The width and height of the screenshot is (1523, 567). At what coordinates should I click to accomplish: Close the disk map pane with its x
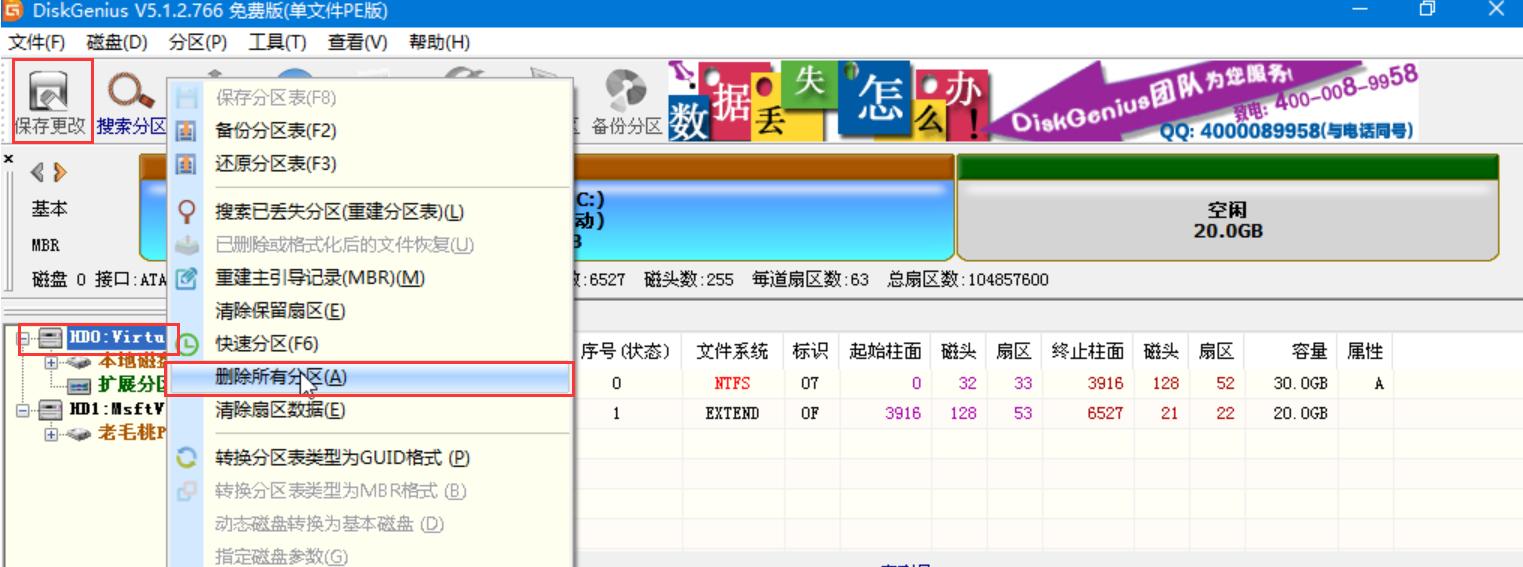8,159
